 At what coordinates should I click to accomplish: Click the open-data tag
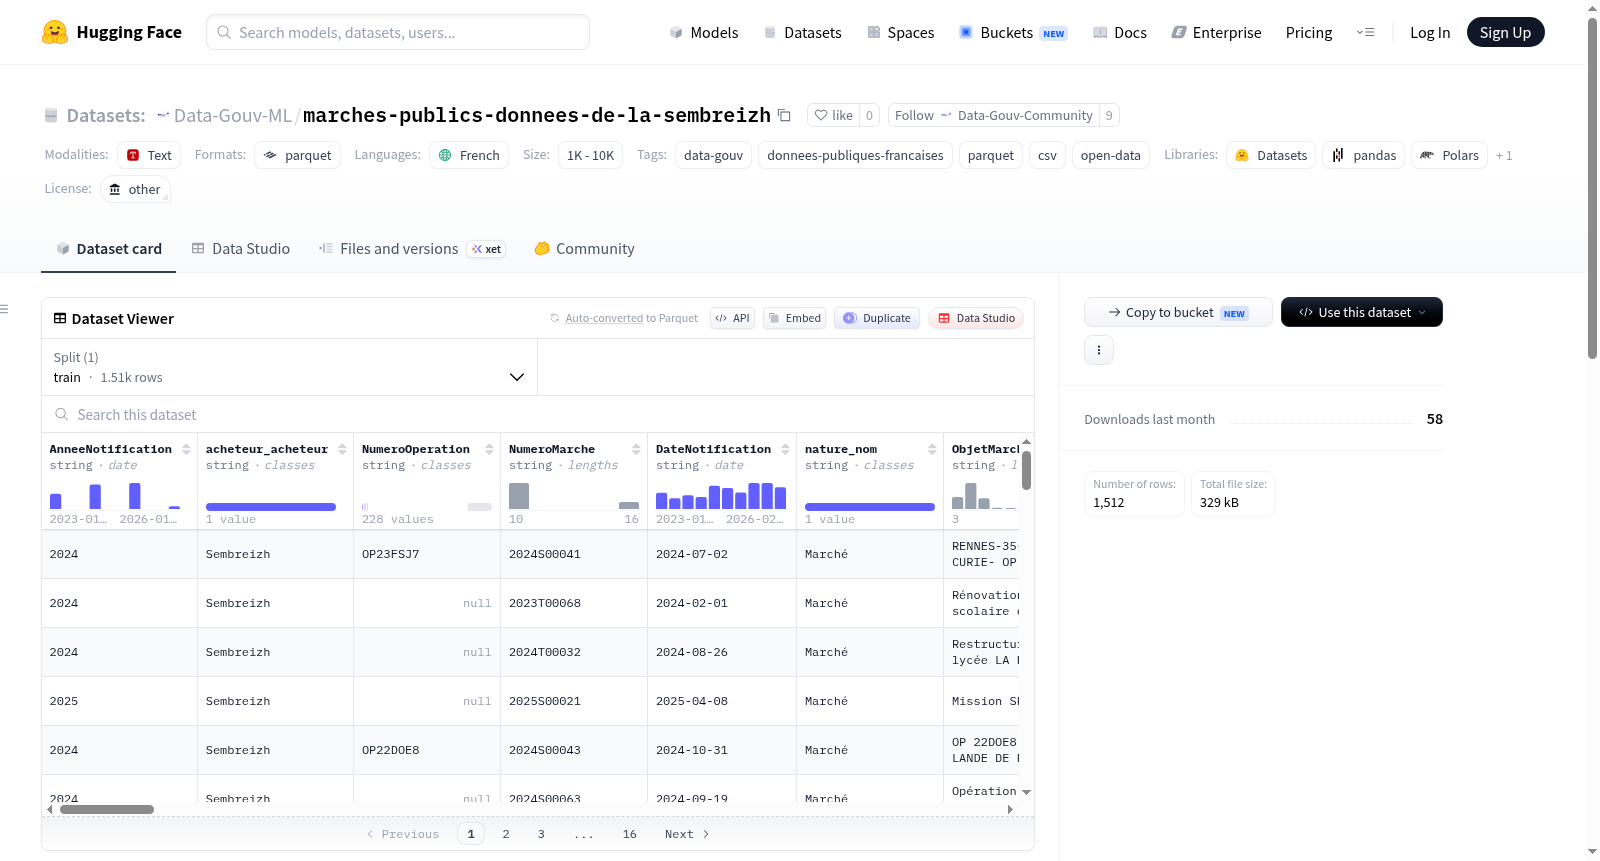[1110, 155]
